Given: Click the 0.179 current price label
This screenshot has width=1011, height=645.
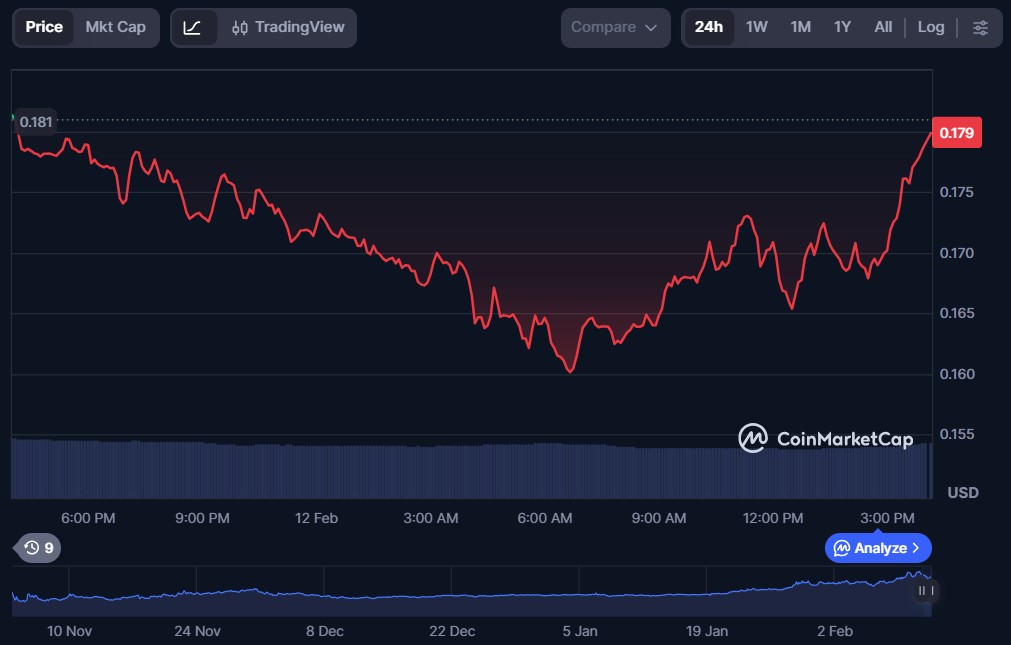Looking at the screenshot, I should (x=956, y=132).
